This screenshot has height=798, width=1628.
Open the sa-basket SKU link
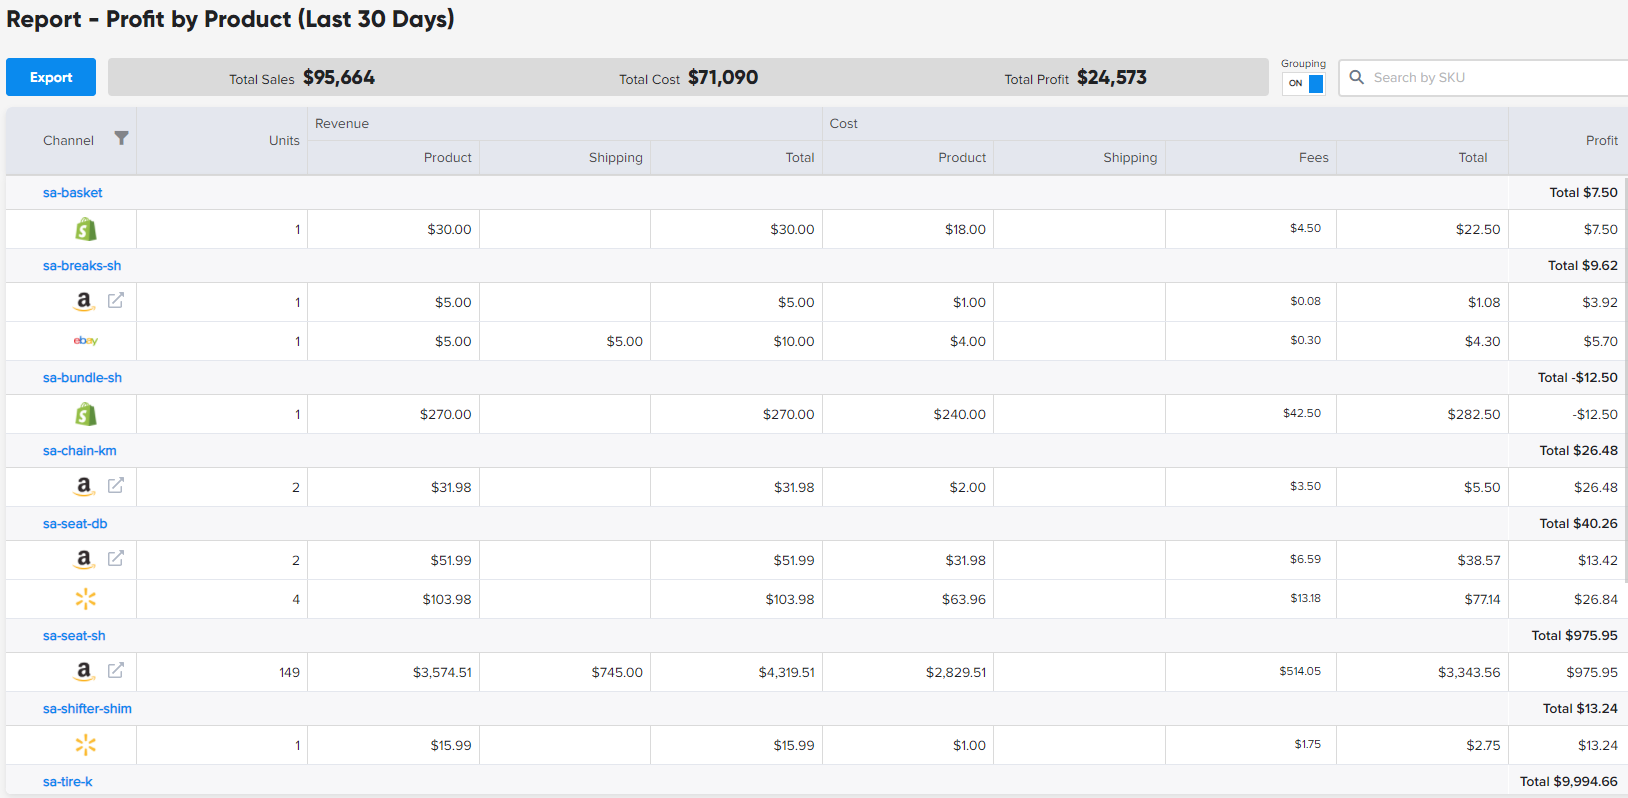tap(72, 193)
